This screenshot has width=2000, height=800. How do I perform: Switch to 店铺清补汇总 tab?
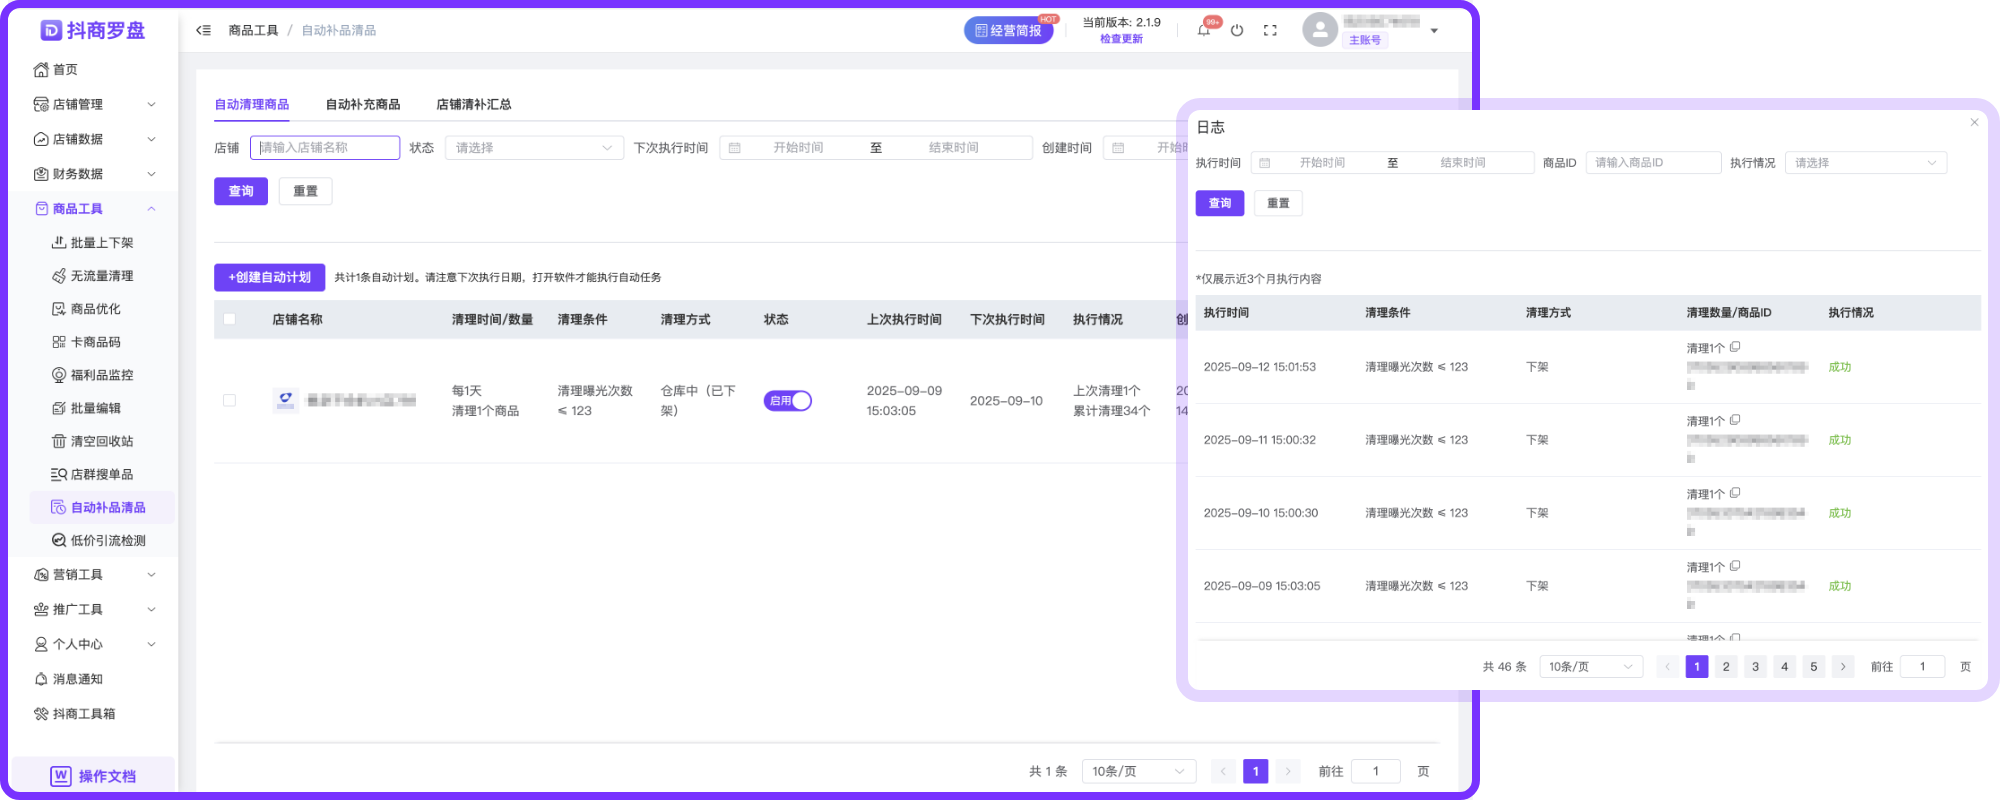474,105
